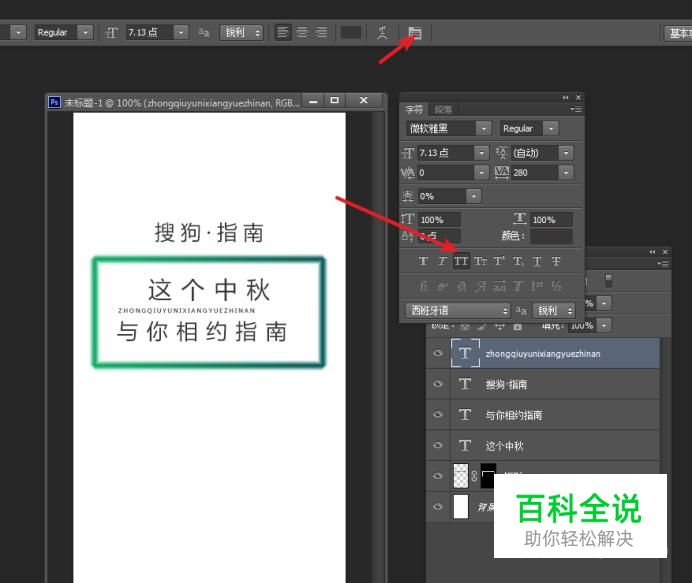The image size is (692, 583).
Task: Click the text color swatch in options bar
Action: 351,32
